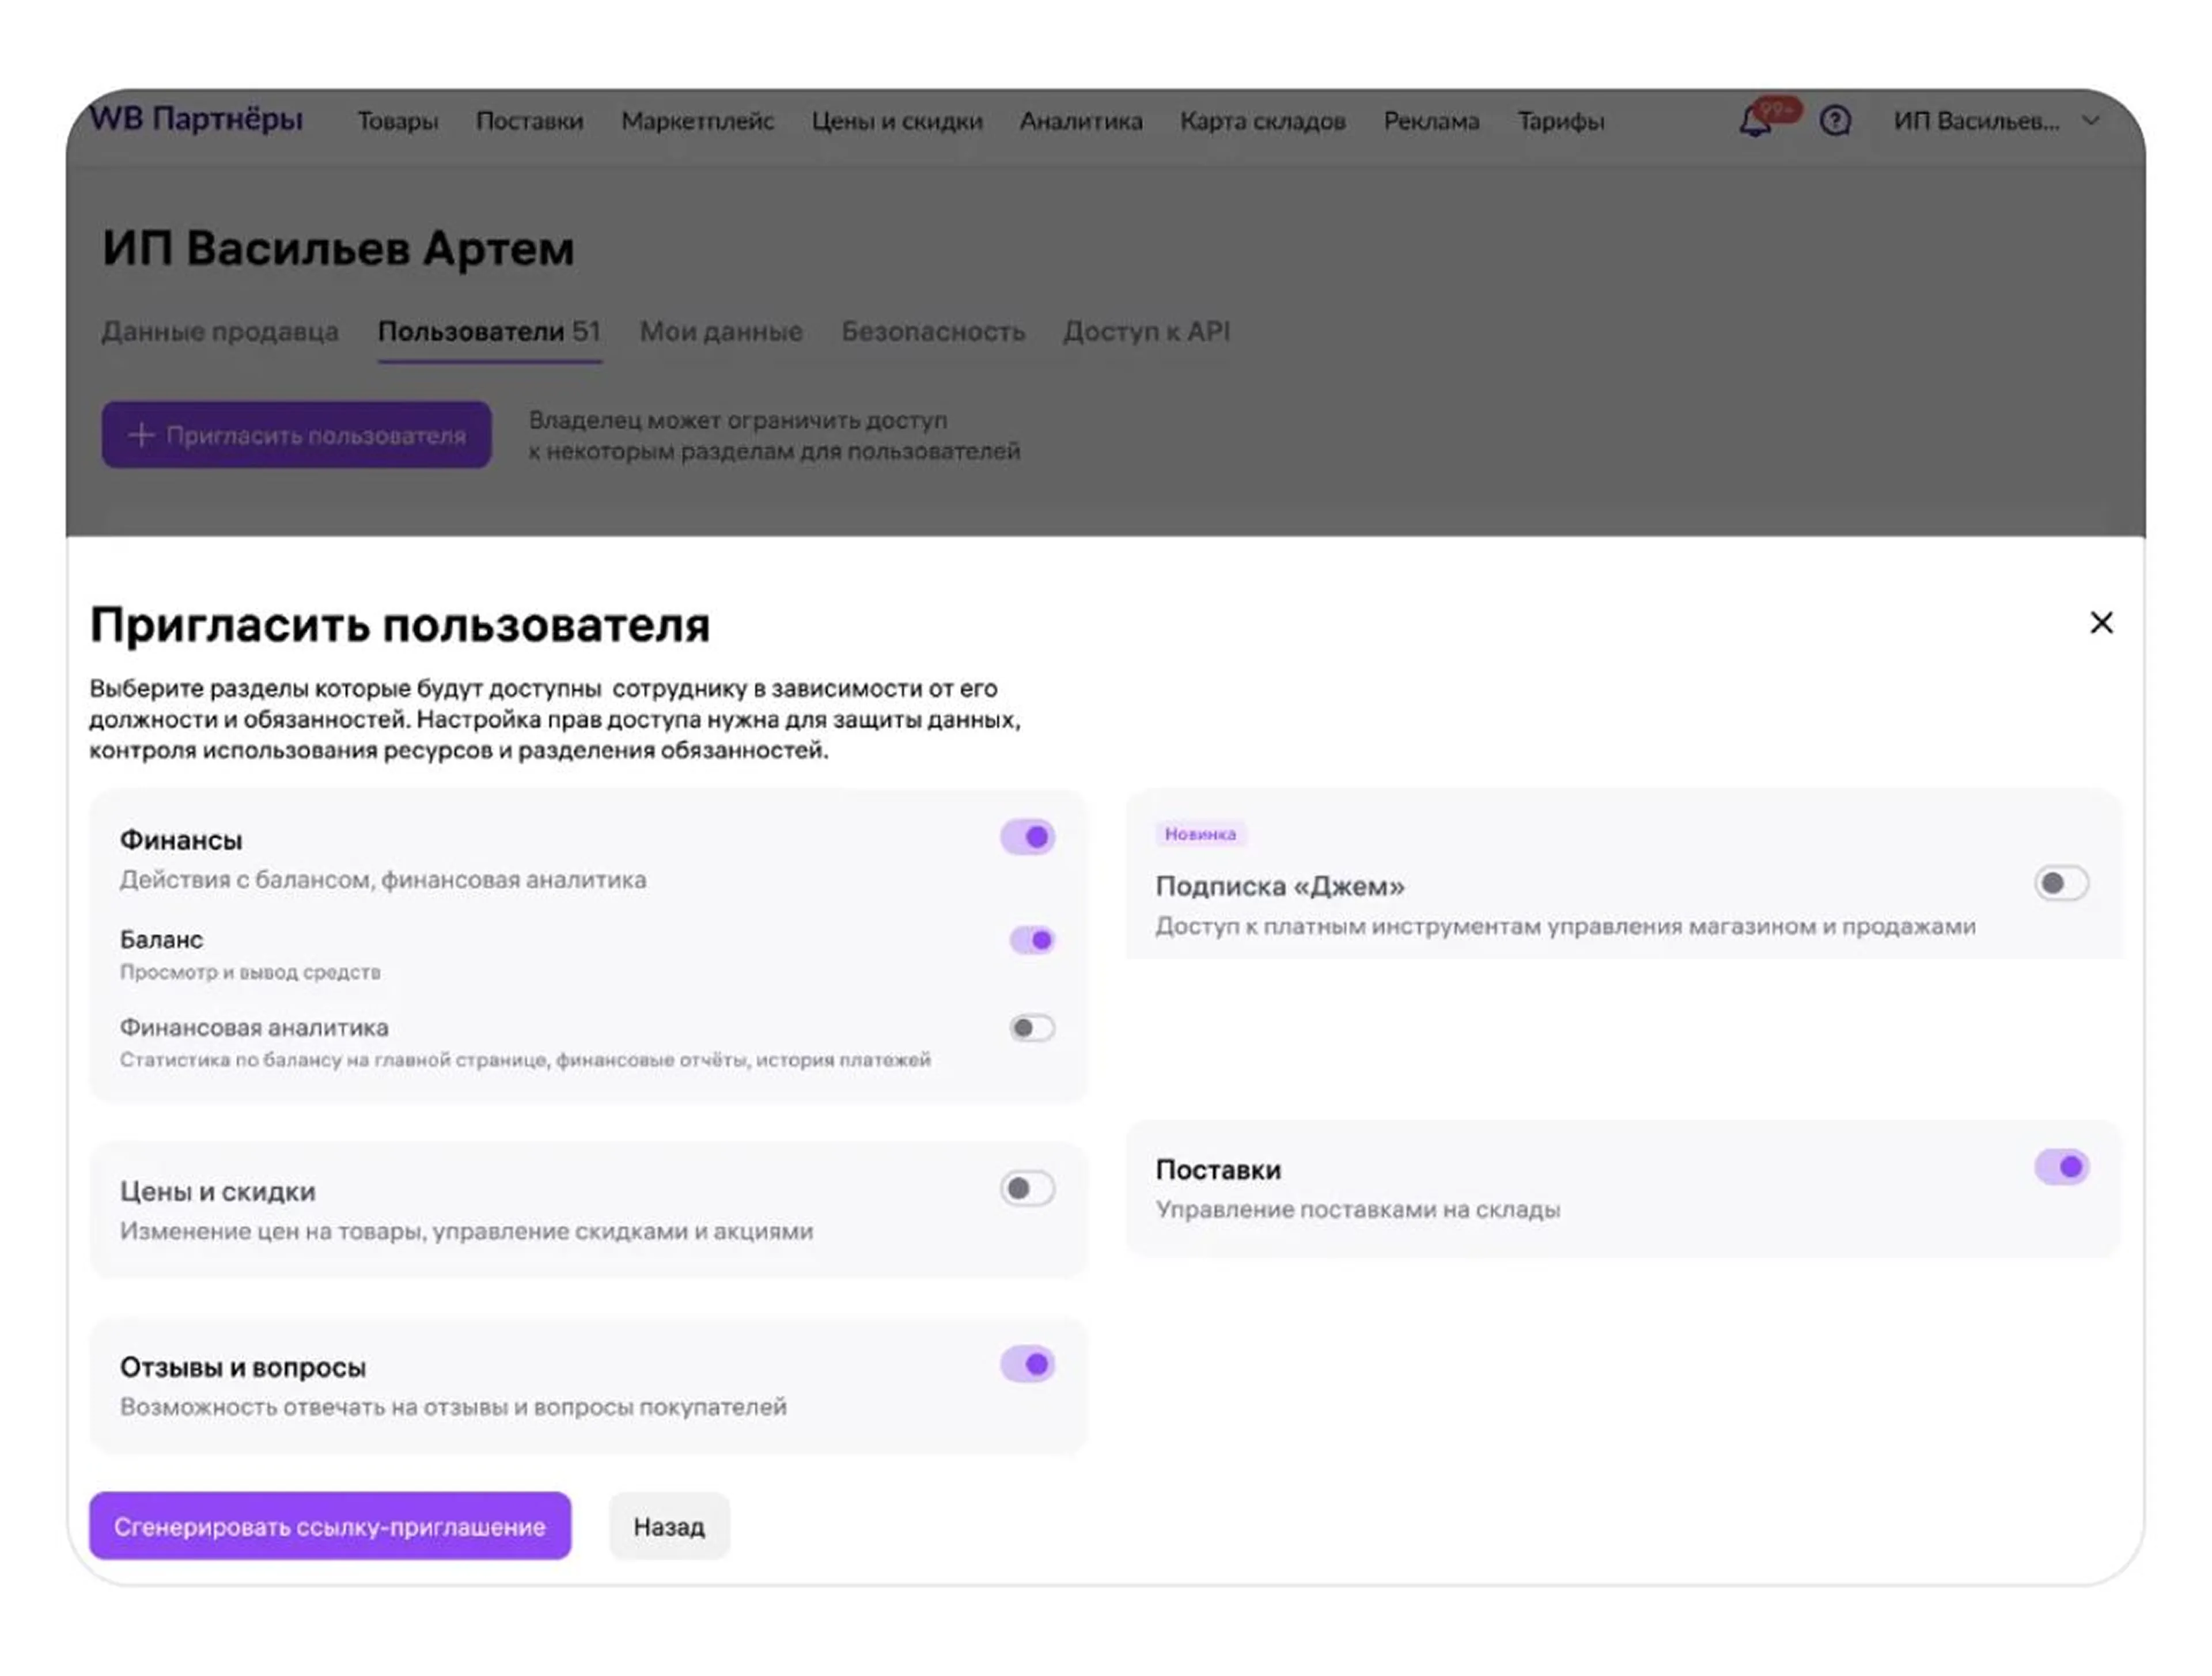The image size is (2212, 1676).
Task: Click the notifications bell icon
Action: click(x=1755, y=122)
